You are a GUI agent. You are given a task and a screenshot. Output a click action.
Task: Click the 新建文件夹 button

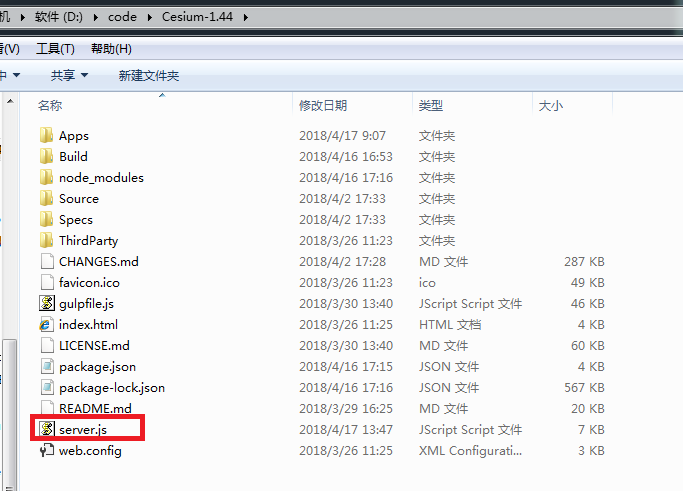pyautogui.click(x=149, y=76)
